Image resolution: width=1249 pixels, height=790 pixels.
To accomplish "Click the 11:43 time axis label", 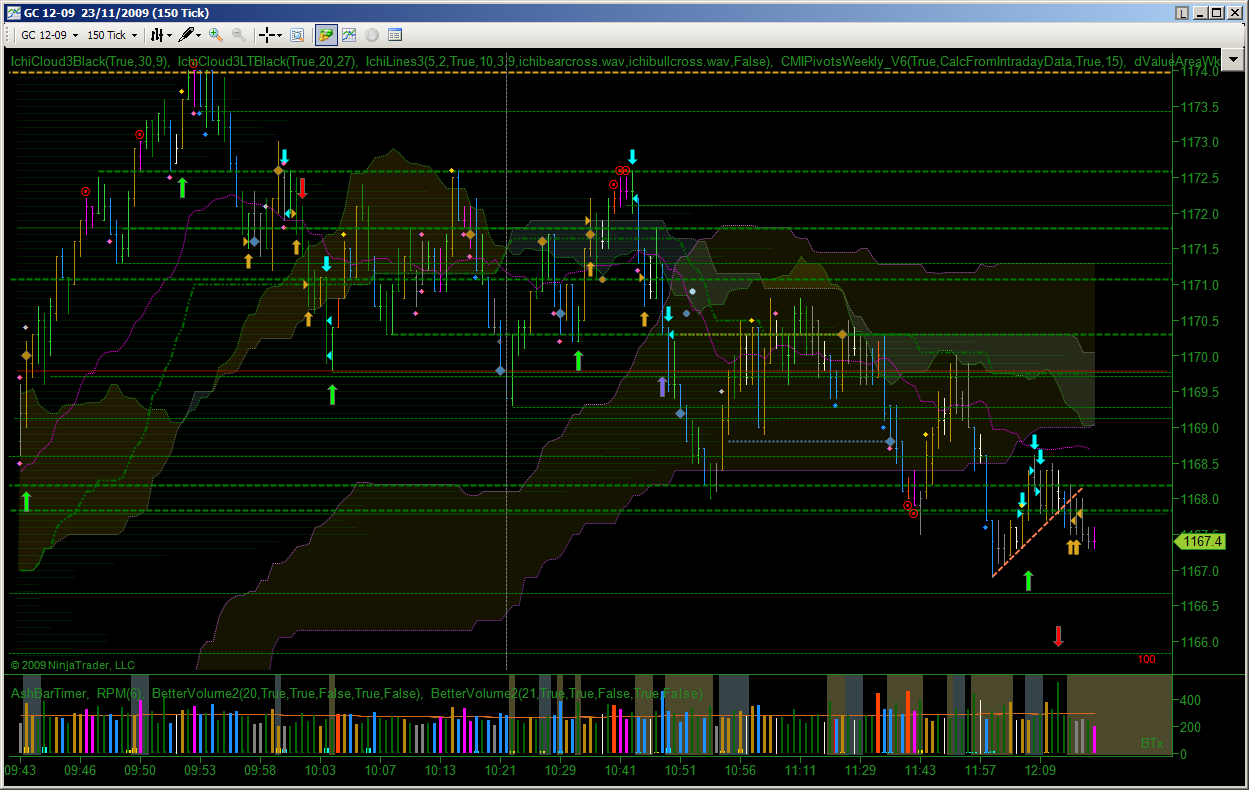I will point(920,771).
